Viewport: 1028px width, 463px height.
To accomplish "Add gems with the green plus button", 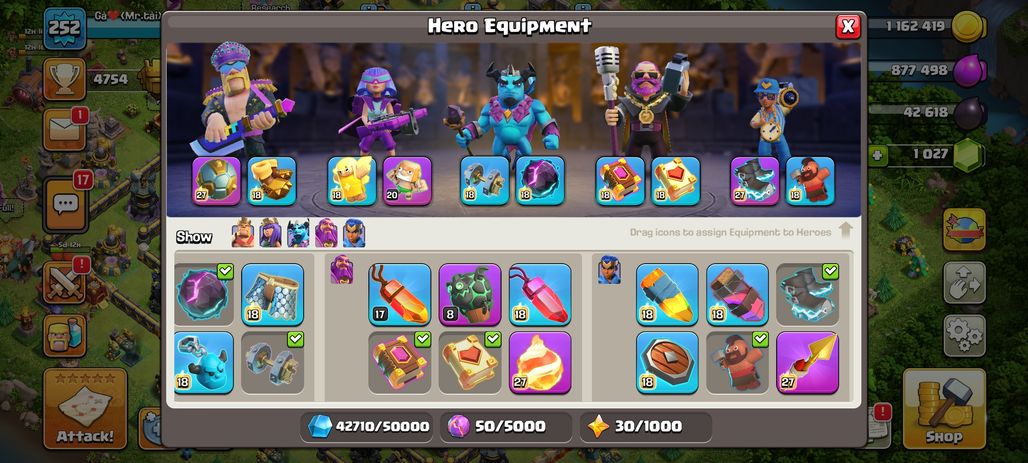I will point(877,155).
